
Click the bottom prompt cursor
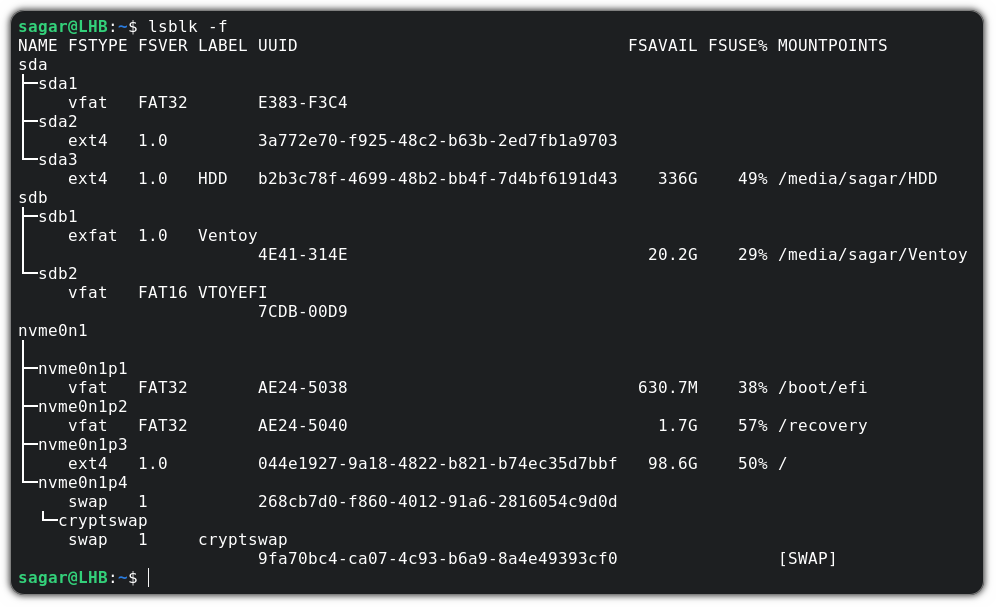[149, 578]
